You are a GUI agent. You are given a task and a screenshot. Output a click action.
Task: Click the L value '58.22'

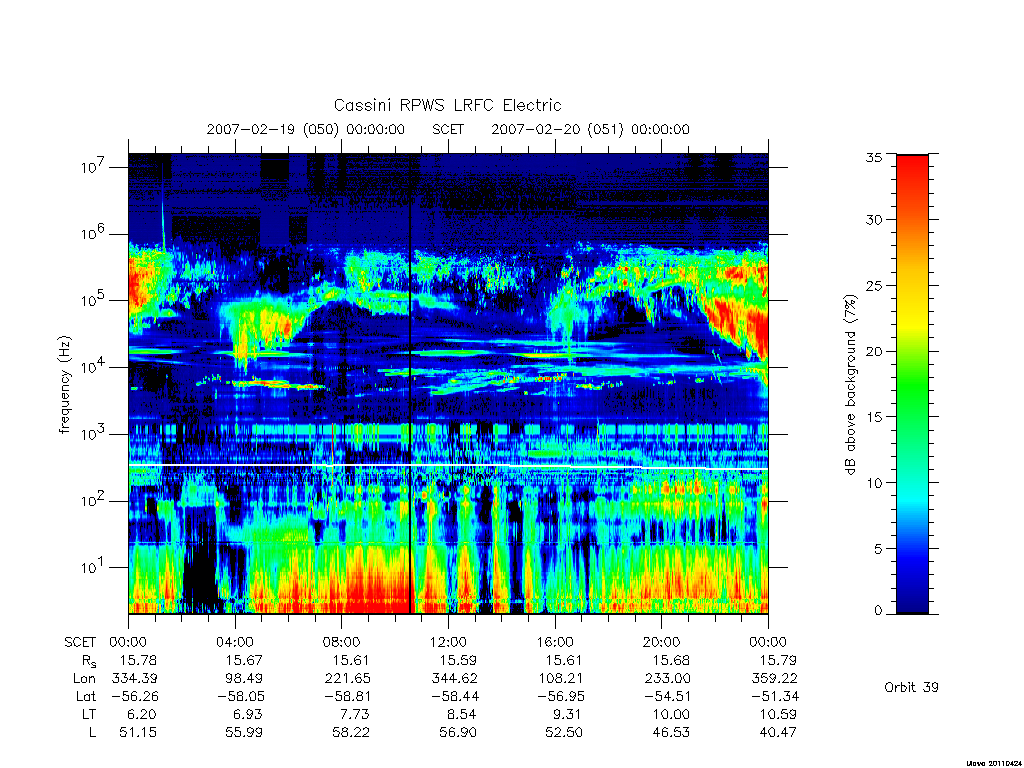(x=351, y=733)
